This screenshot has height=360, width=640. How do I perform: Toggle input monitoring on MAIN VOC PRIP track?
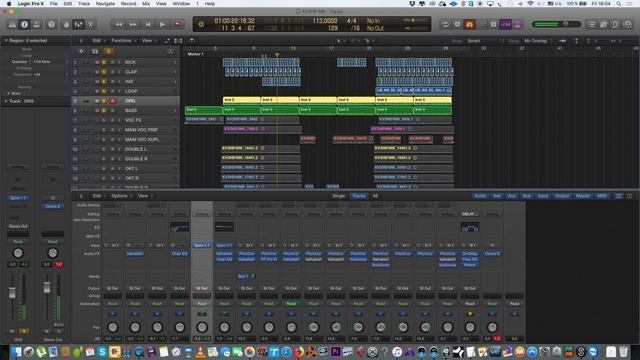click(120, 130)
